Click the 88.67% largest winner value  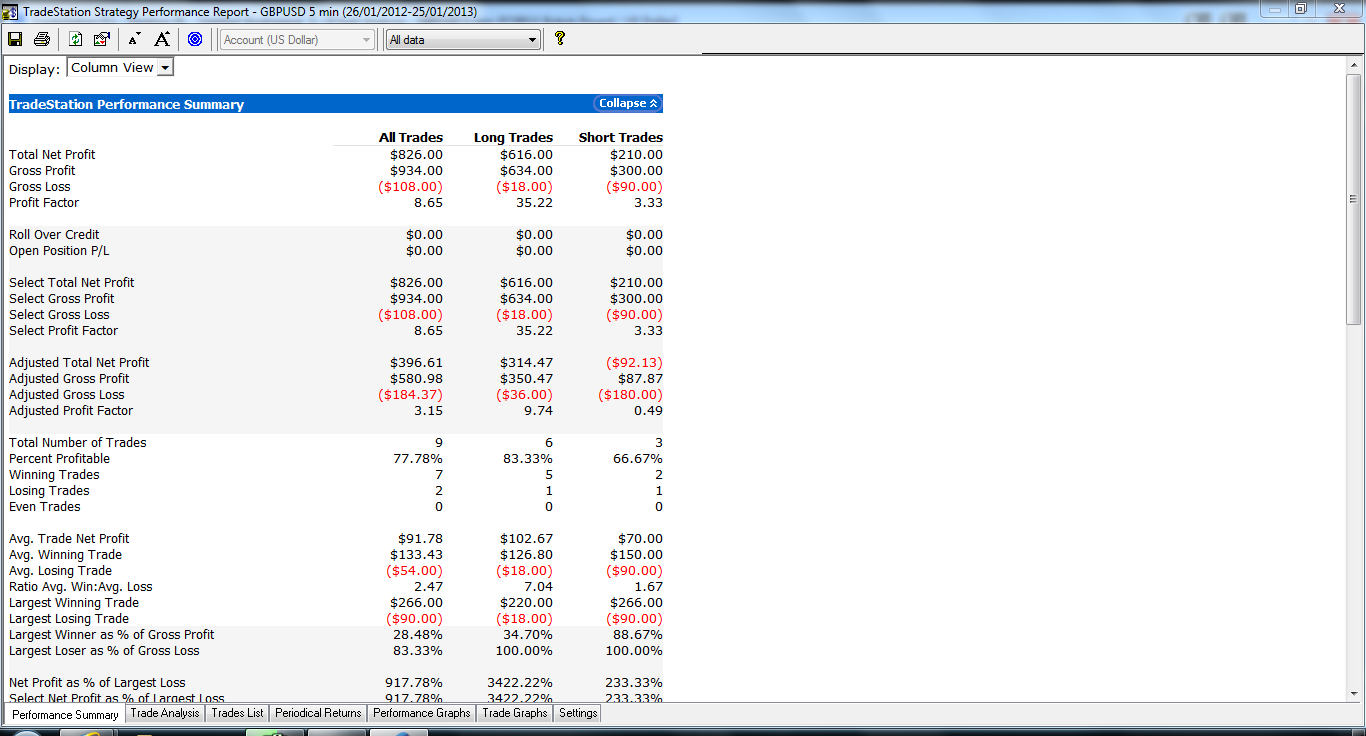pyautogui.click(x=638, y=635)
